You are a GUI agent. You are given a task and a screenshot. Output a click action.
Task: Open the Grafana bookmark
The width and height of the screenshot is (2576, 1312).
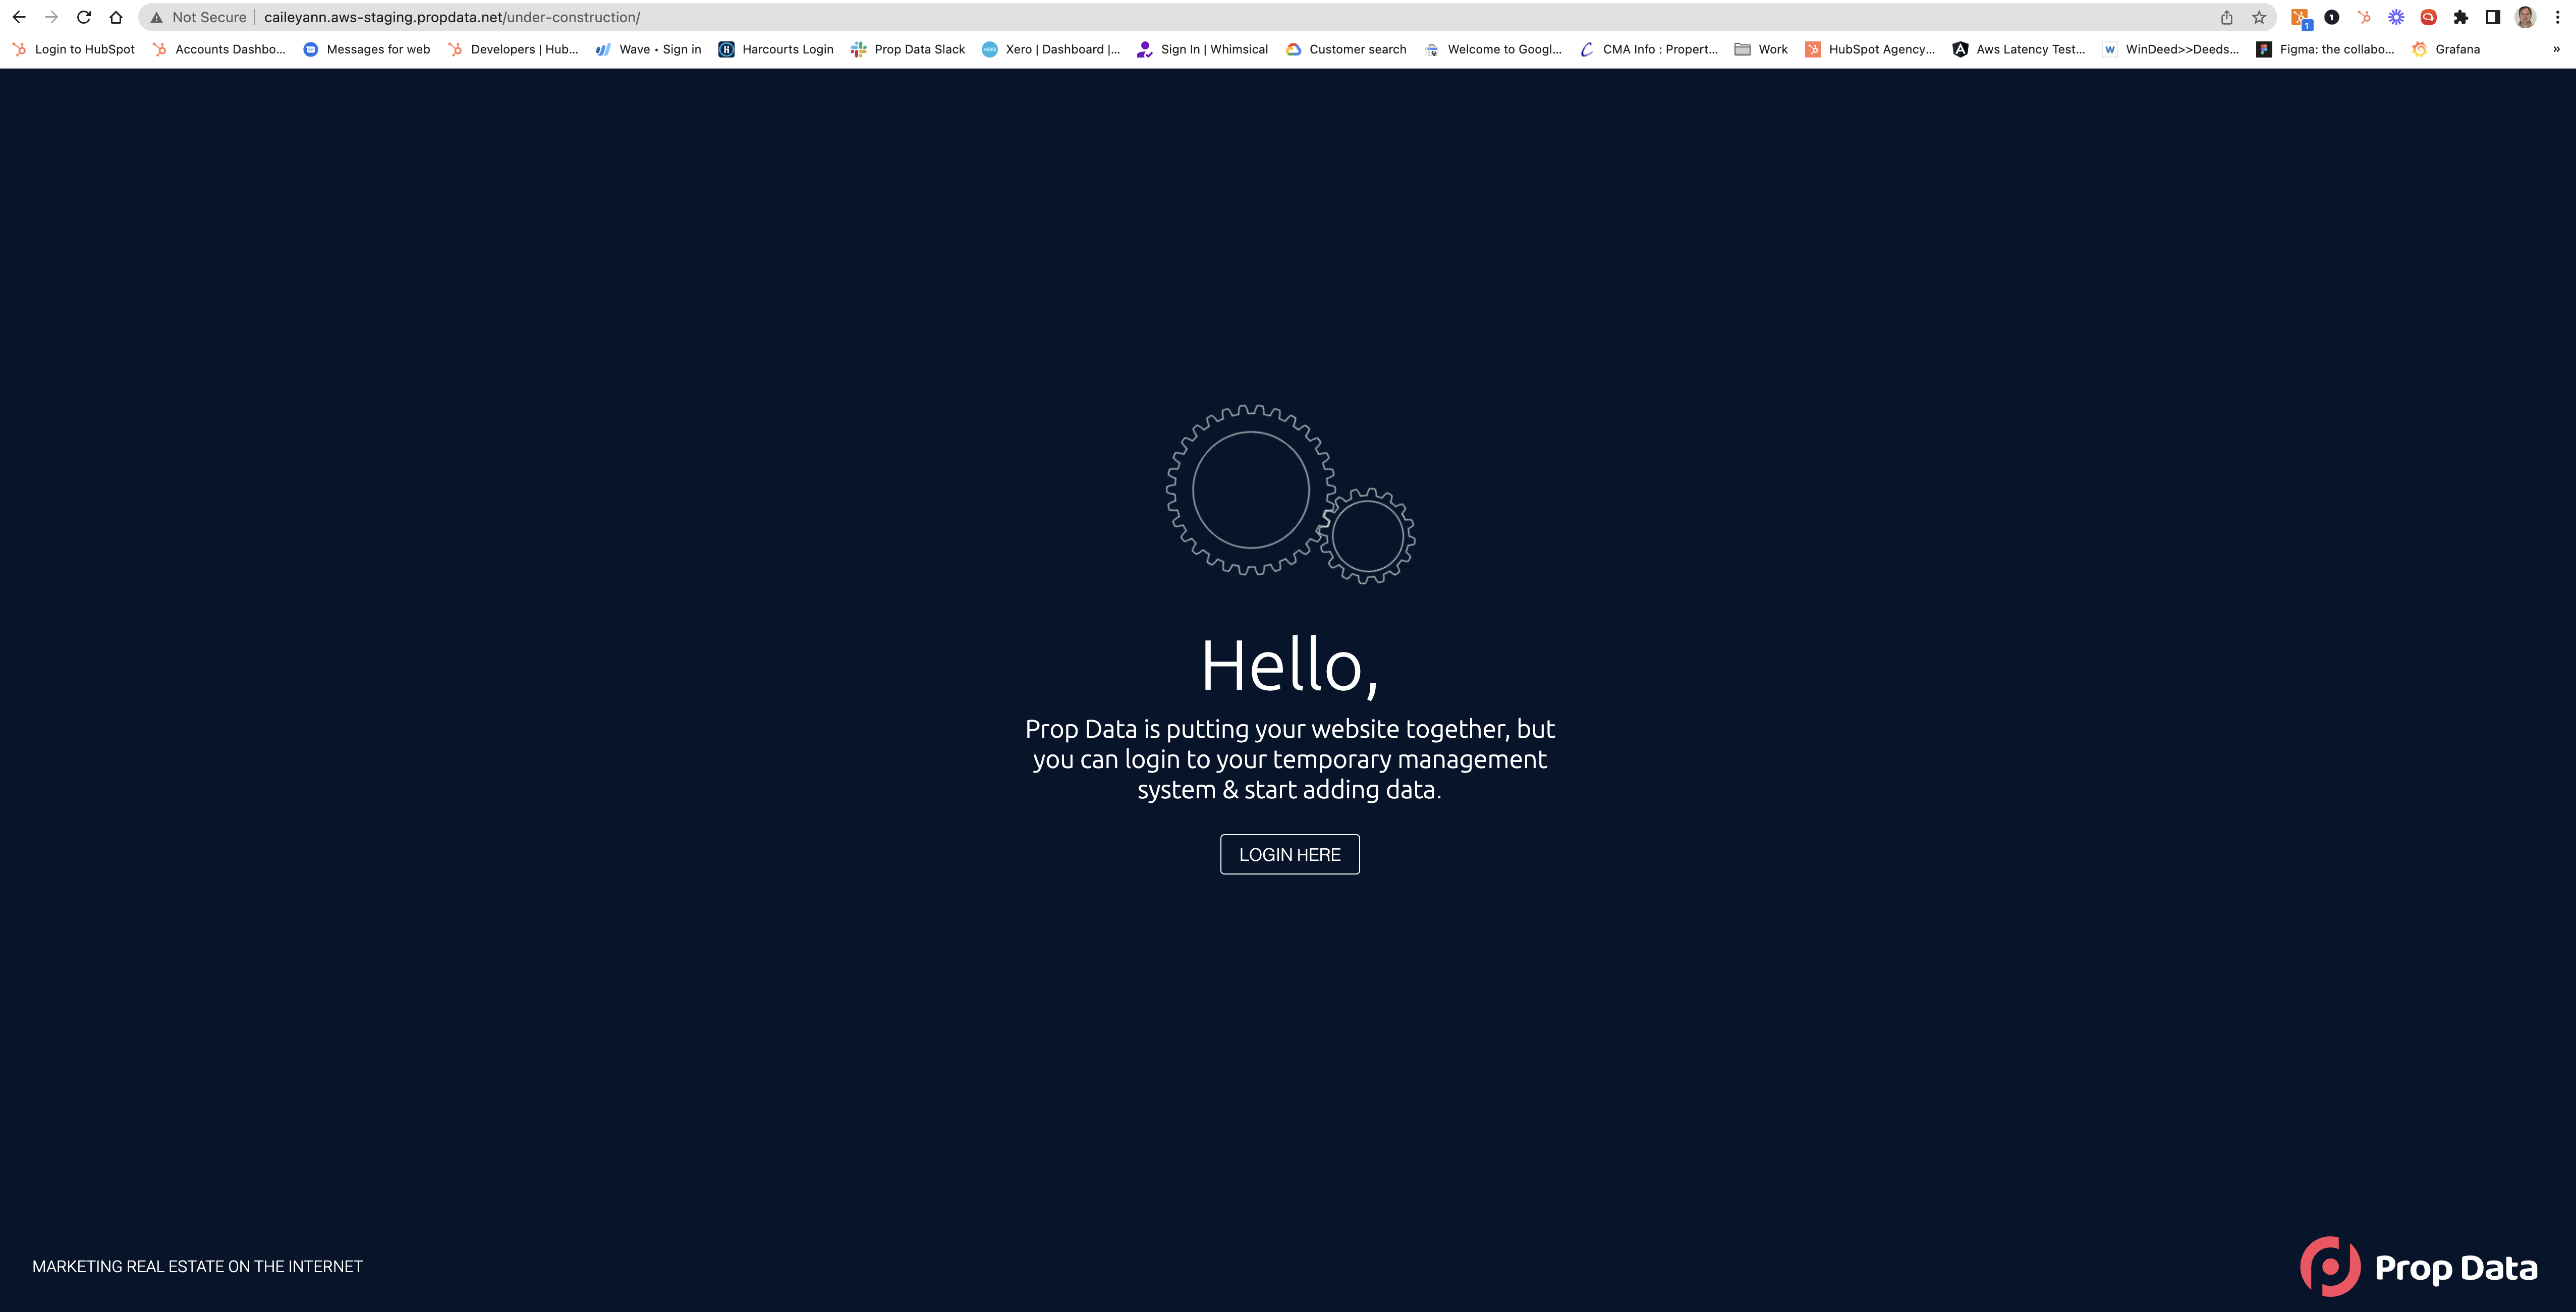[x=2446, y=49]
